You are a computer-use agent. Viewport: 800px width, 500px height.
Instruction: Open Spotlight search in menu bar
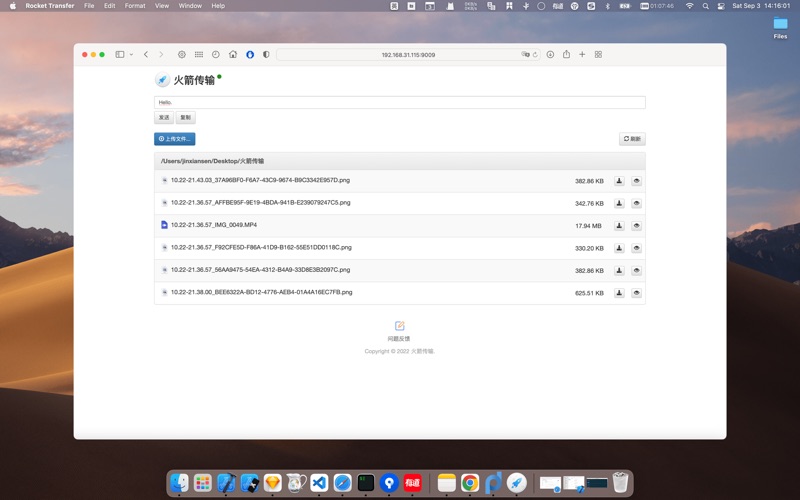pyautogui.click(x=705, y=6)
